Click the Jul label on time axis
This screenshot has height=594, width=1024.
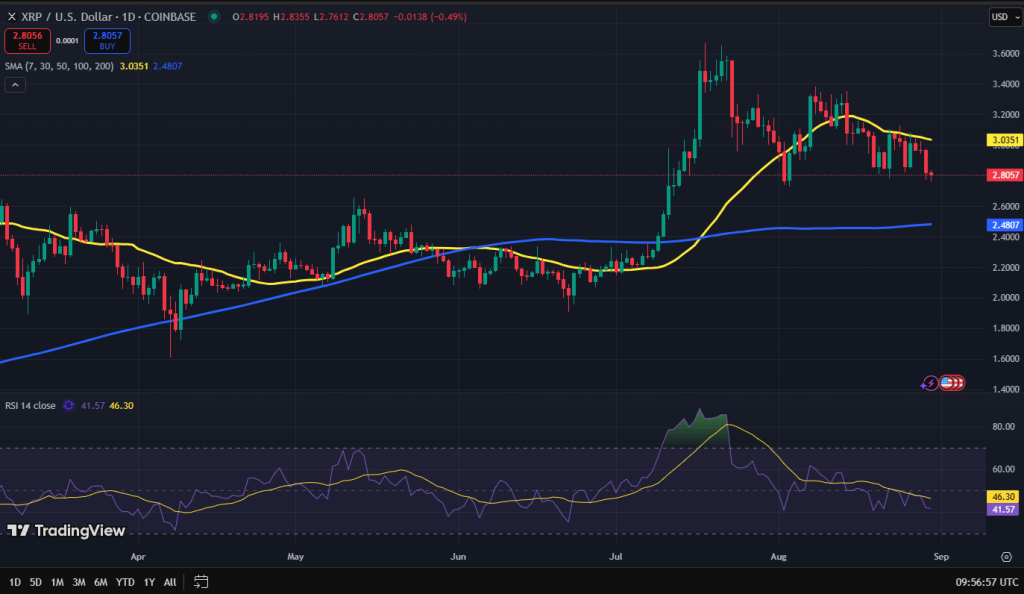tap(615, 557)
